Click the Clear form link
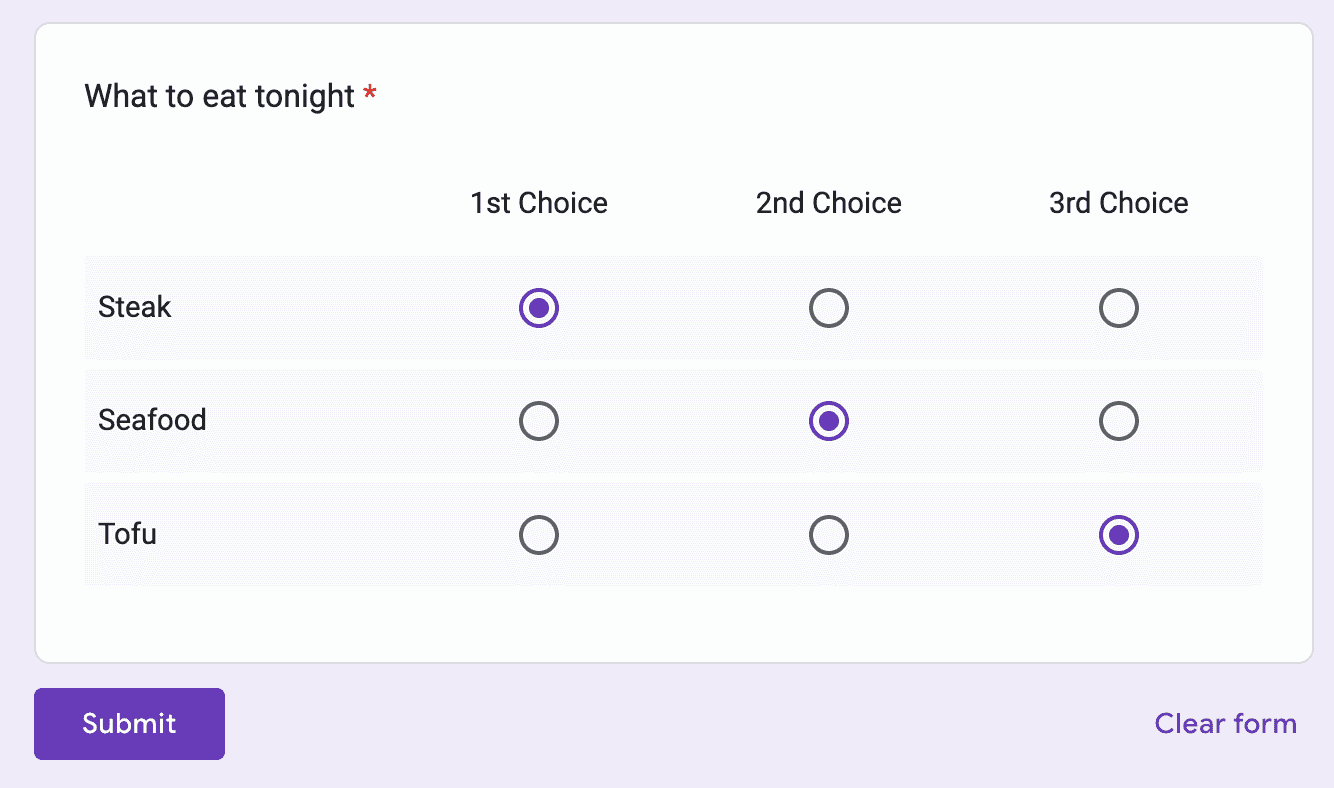Viewport: 1334px width, 788px height. click(1225, 724)
